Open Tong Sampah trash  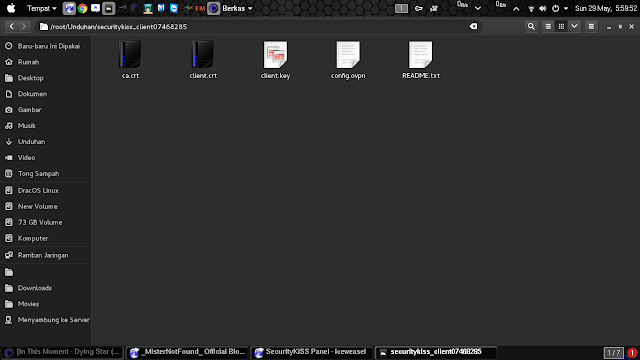45,173
